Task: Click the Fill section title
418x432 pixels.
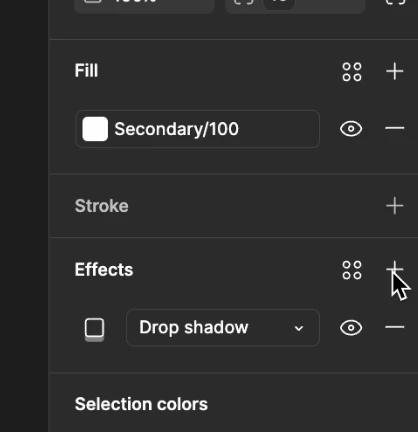Action: point(86,71)
